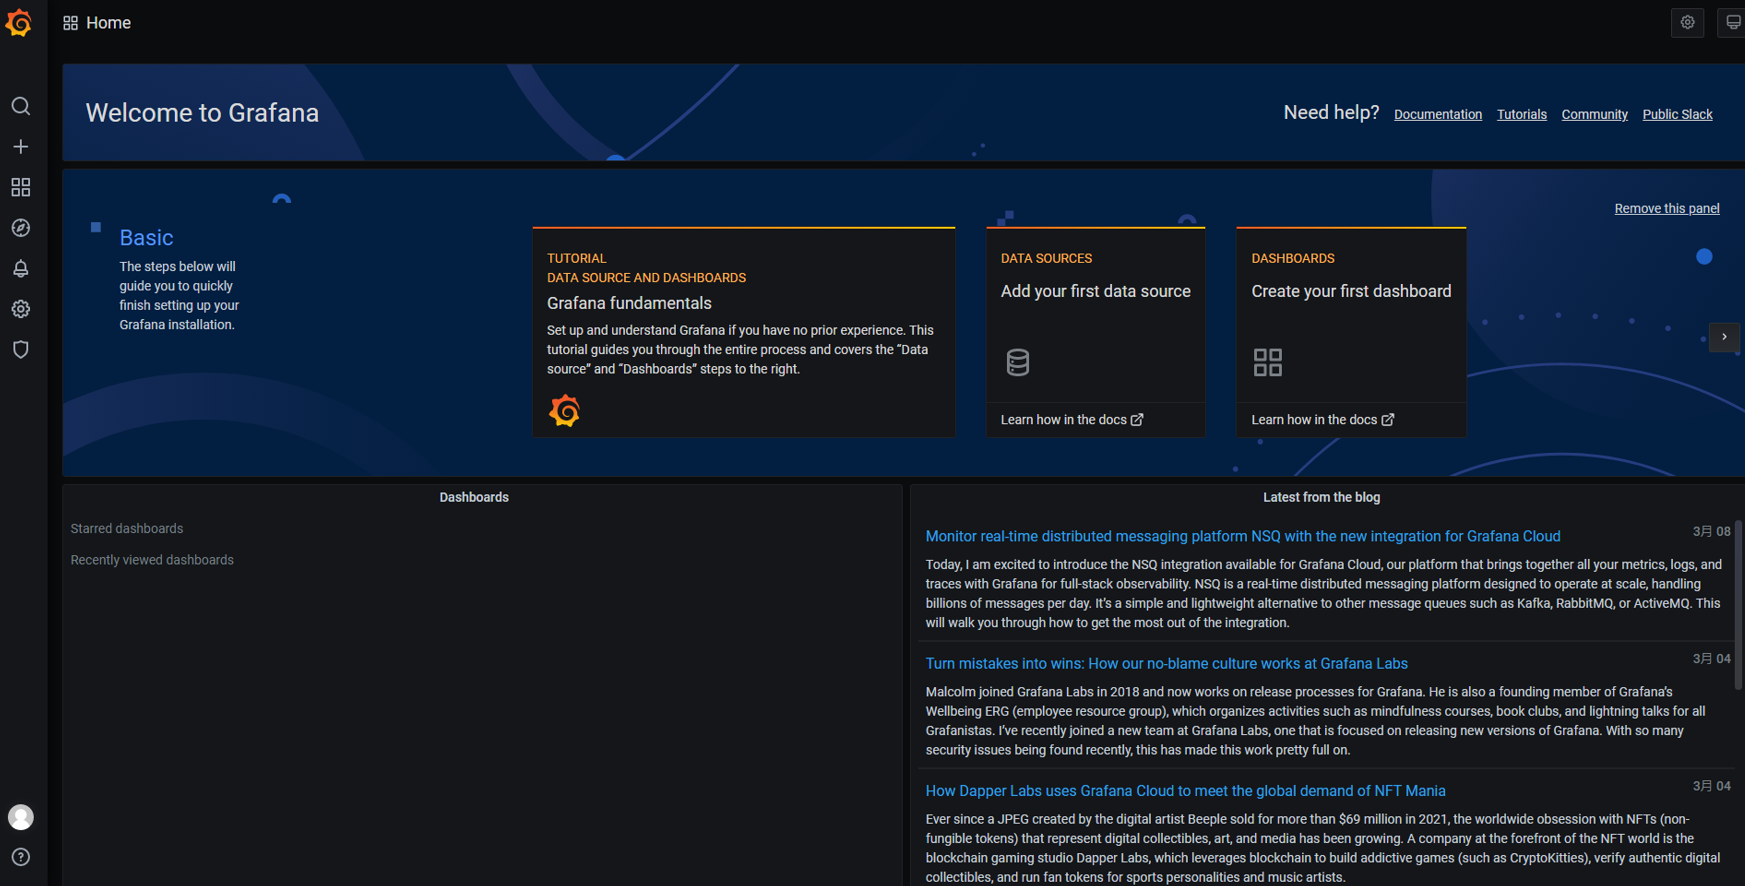Screen dimensions: 1745x886
Task: Click external link icon in Data Sources card
Action: (x=1137, y=420)
